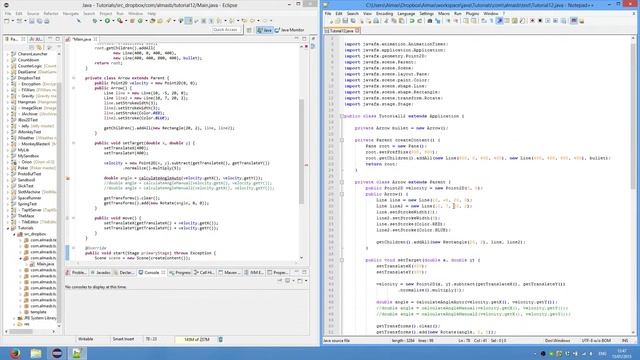This screenshot has width=640, height=360.
Task: Click the Eclipse Run (green play) toolbar icon
Action: [107, 21]
